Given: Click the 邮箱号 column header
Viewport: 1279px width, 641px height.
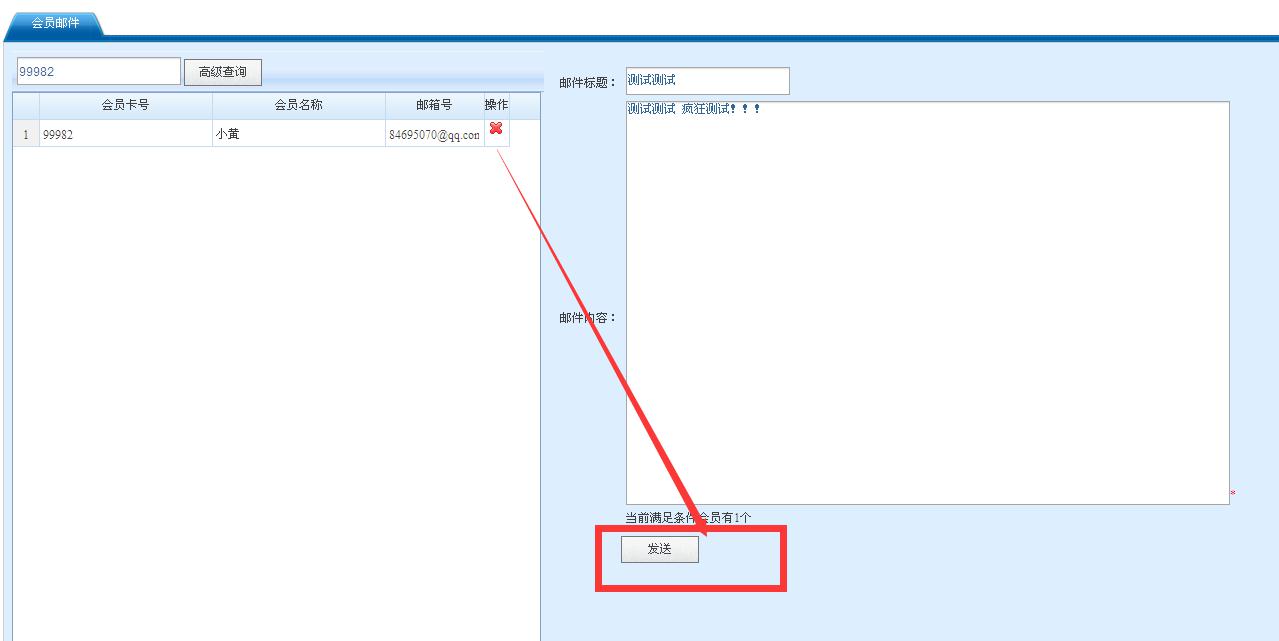Looking at the screenshot, I should 434,105.
